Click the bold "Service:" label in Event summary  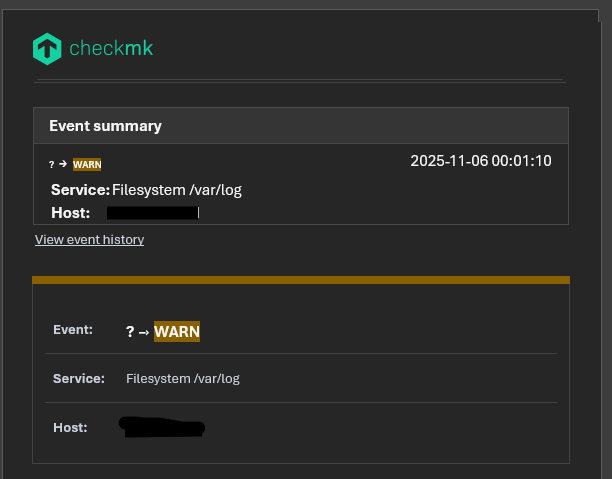pyautogui.click(x=80, y=190)
